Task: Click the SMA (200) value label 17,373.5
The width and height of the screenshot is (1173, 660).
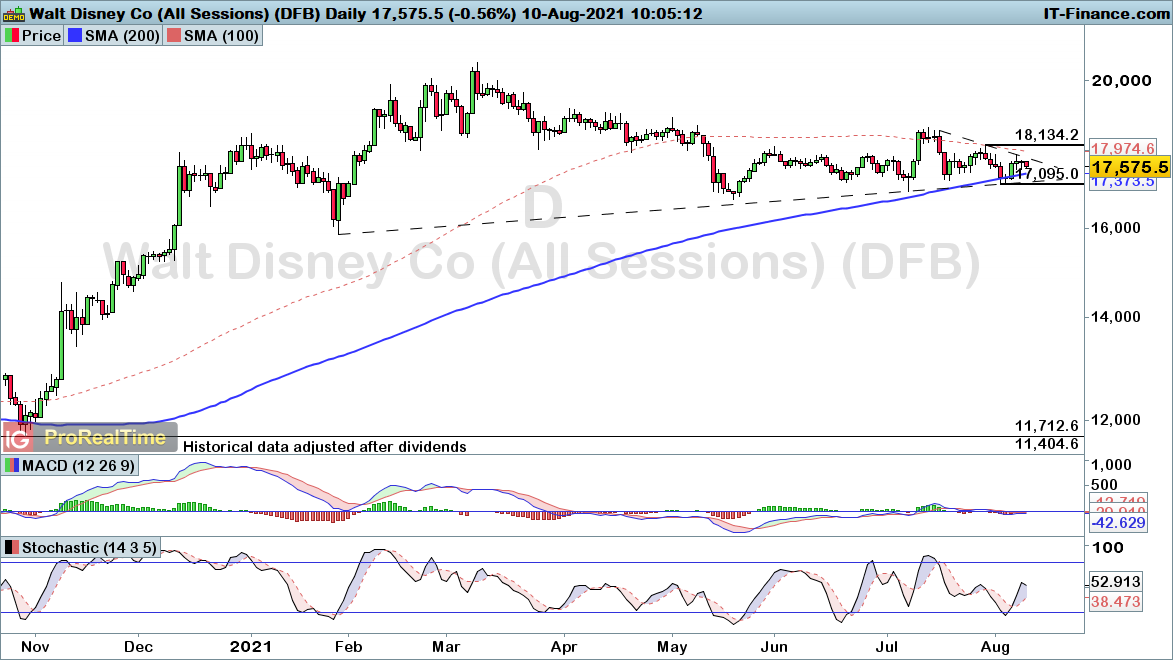Action: (x=1122, y=182)
